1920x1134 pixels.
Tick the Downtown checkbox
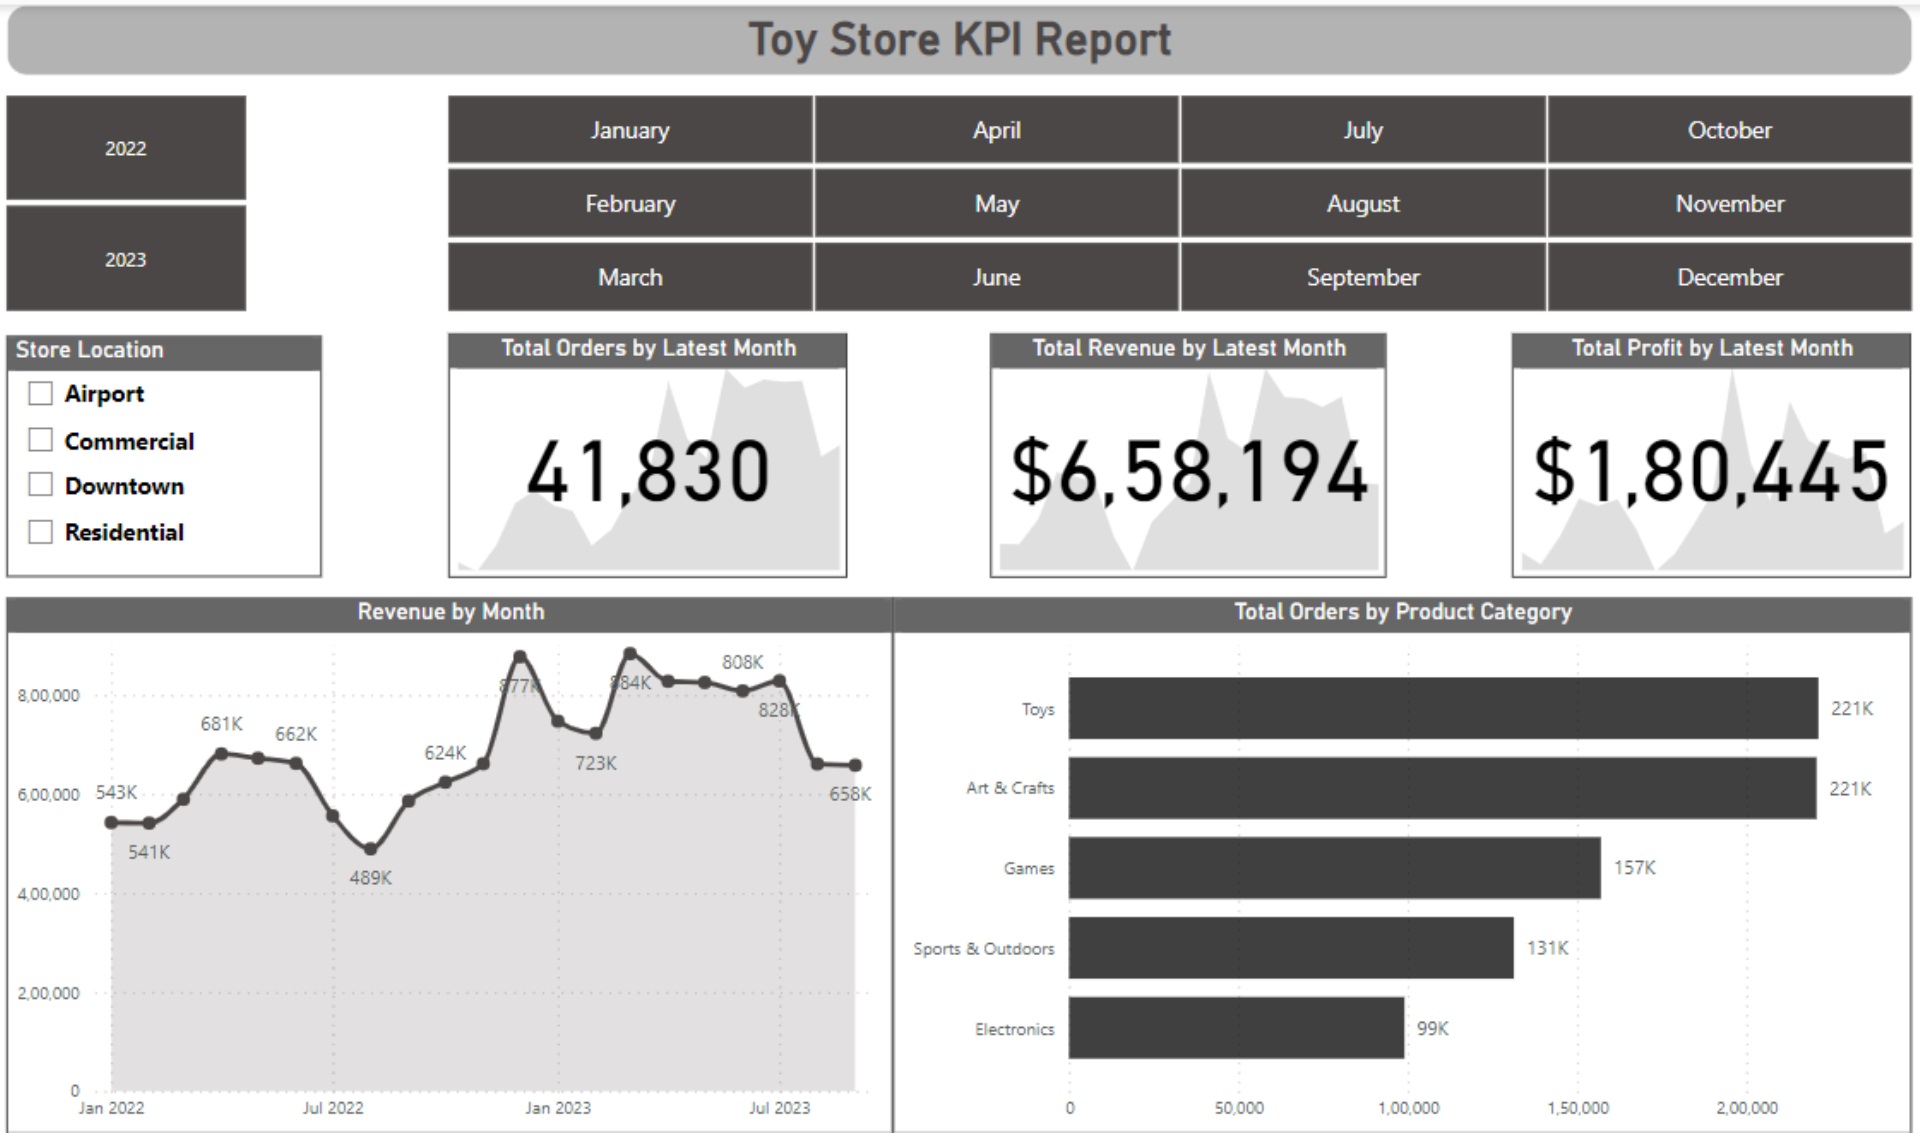coord(41,485)
